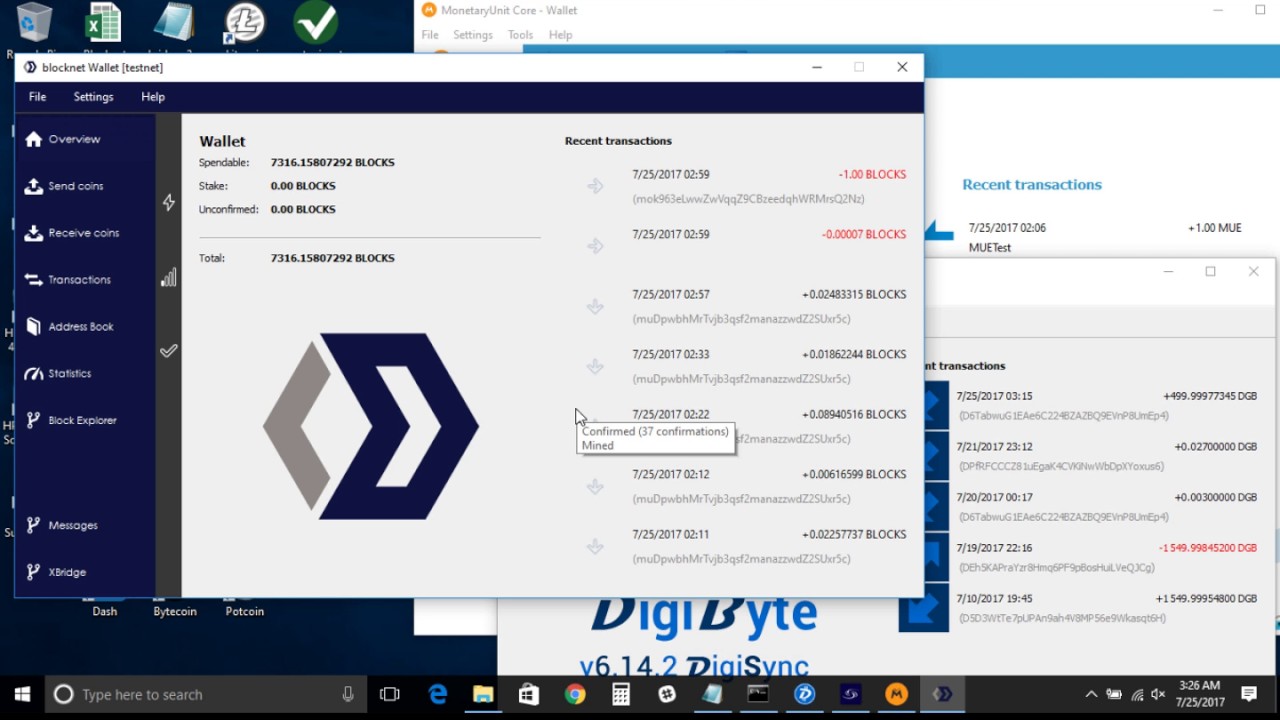
Task: Select +0.00300000 DGB transaction in DigiByte window
Action: [x=1089, y=507]
